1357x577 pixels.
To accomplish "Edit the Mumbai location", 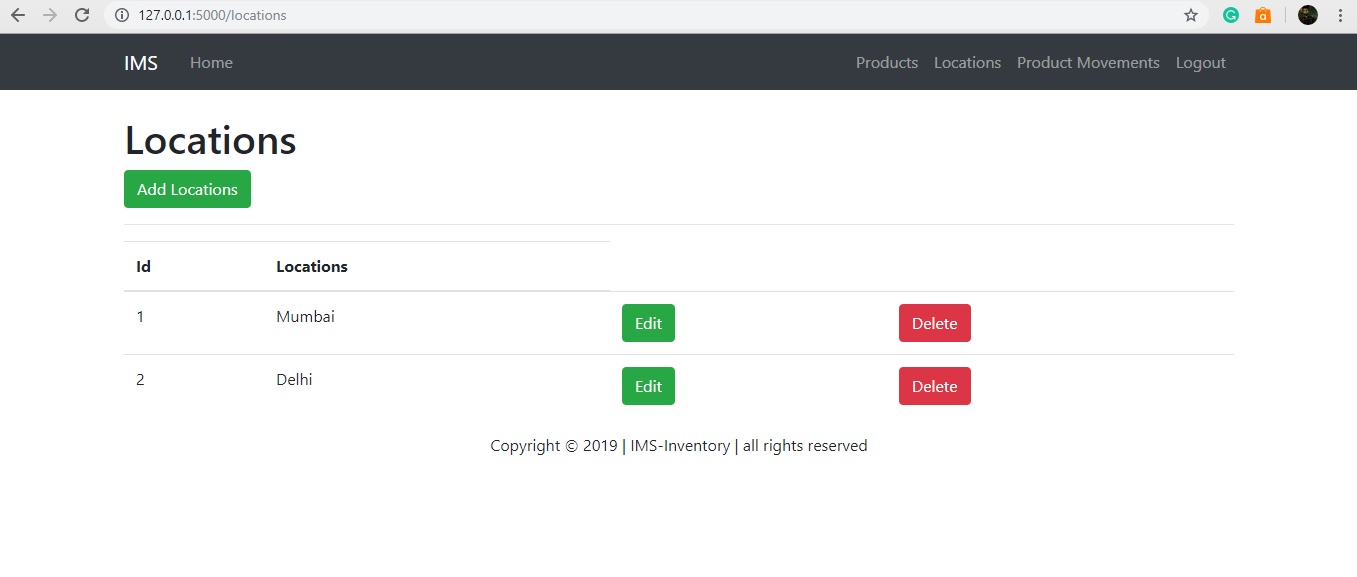I will [x=647, y=322].
